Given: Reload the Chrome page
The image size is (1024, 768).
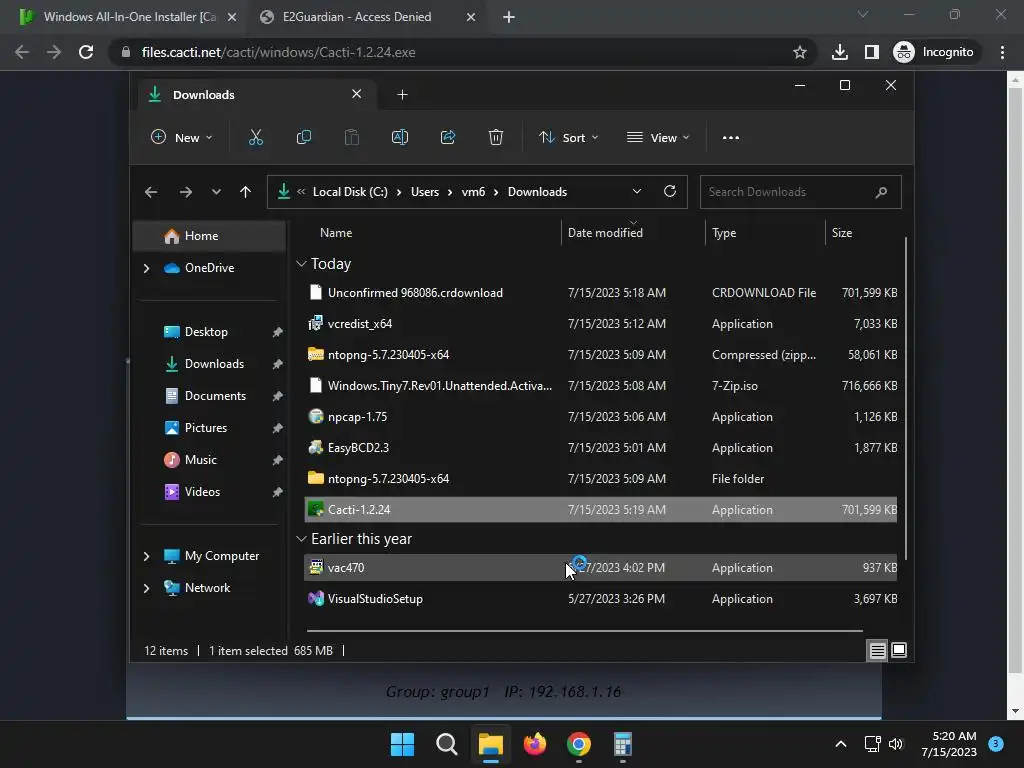Looking at the screenshot, I should pos(86,52).
